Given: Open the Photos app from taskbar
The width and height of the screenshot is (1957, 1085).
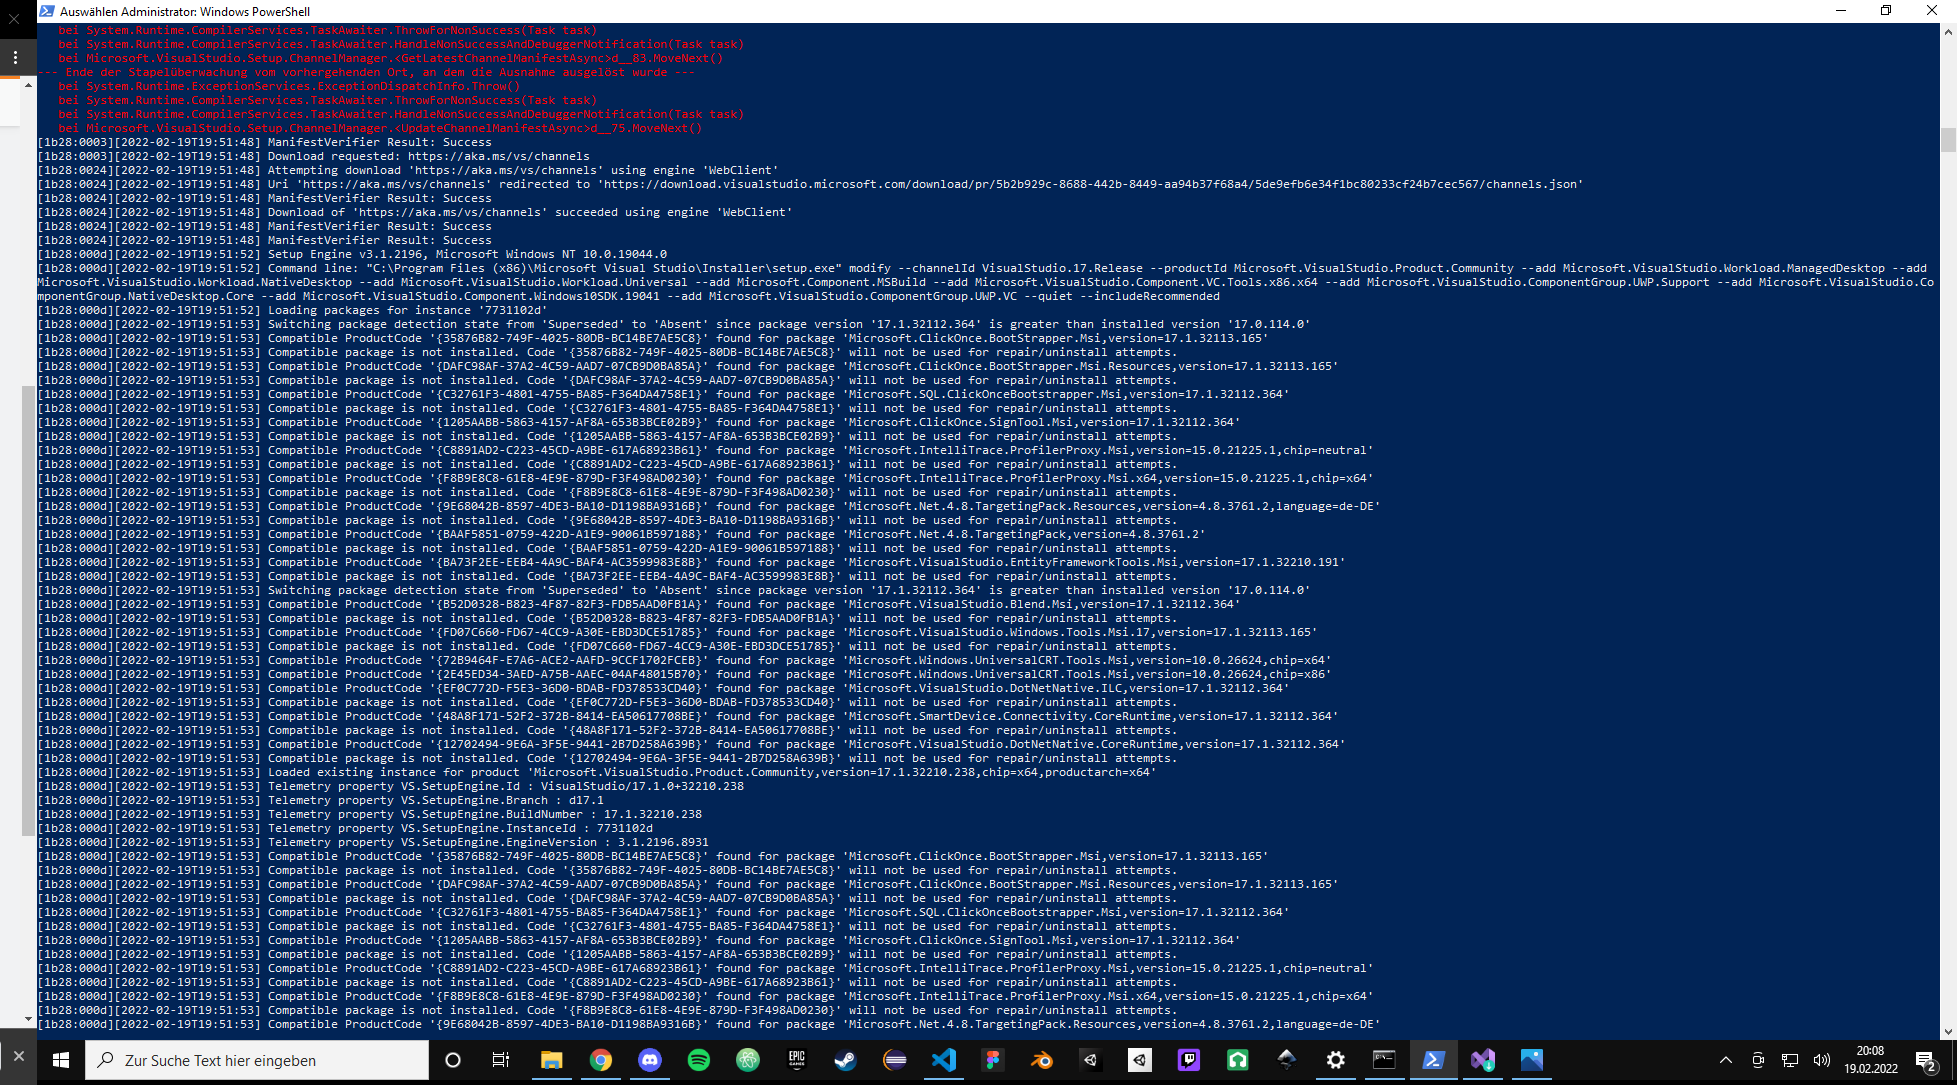Looking at the screenshot, I should point(1531,1060).
